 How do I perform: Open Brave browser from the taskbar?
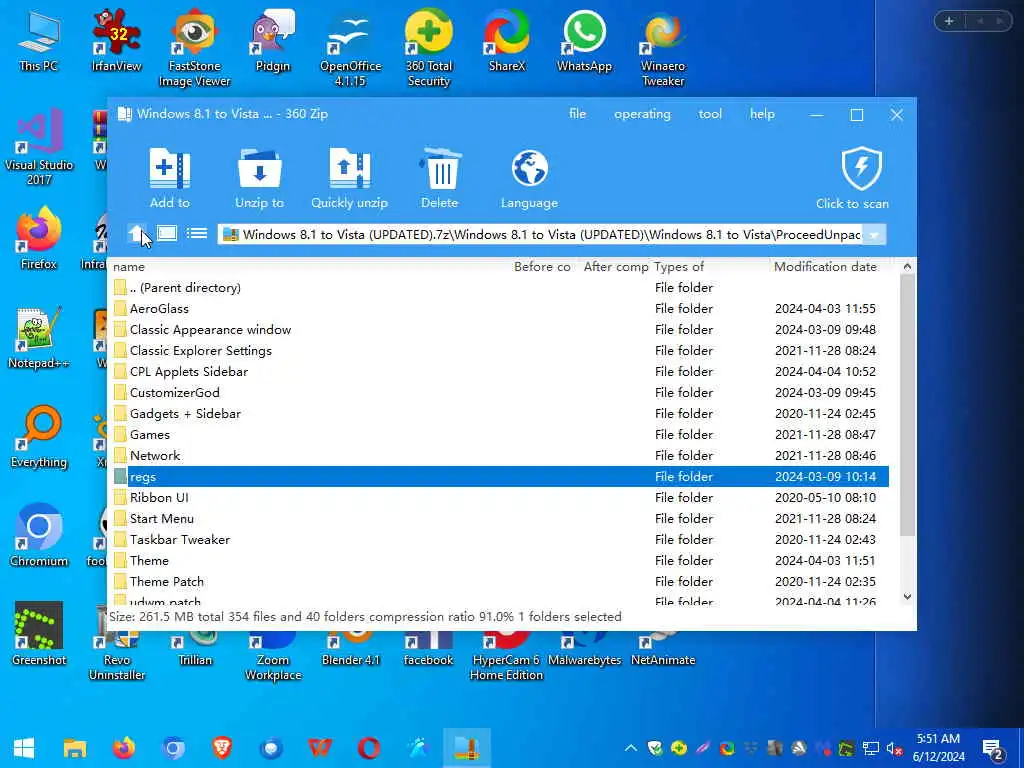click(221, 748)
